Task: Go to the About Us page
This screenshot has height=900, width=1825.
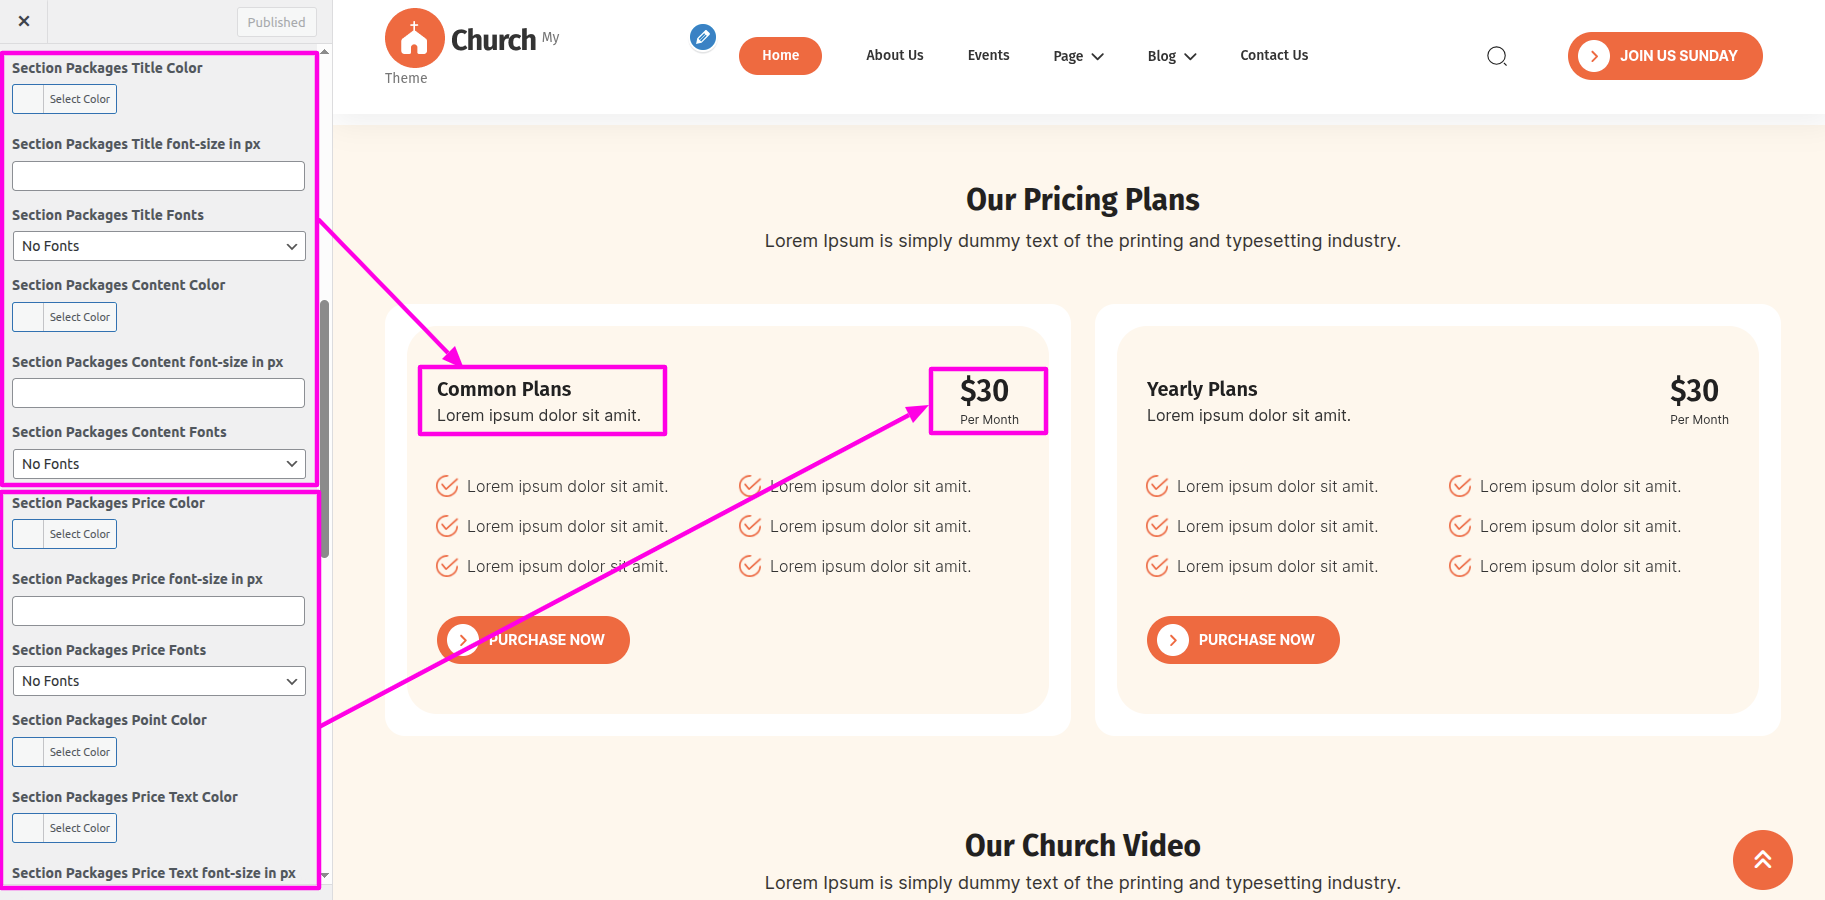Action: (894, 56)
